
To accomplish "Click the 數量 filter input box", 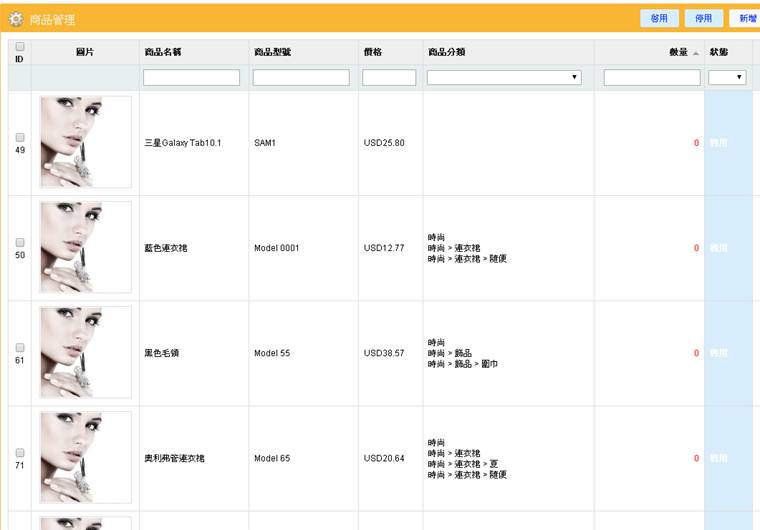I will pos(651,77).
